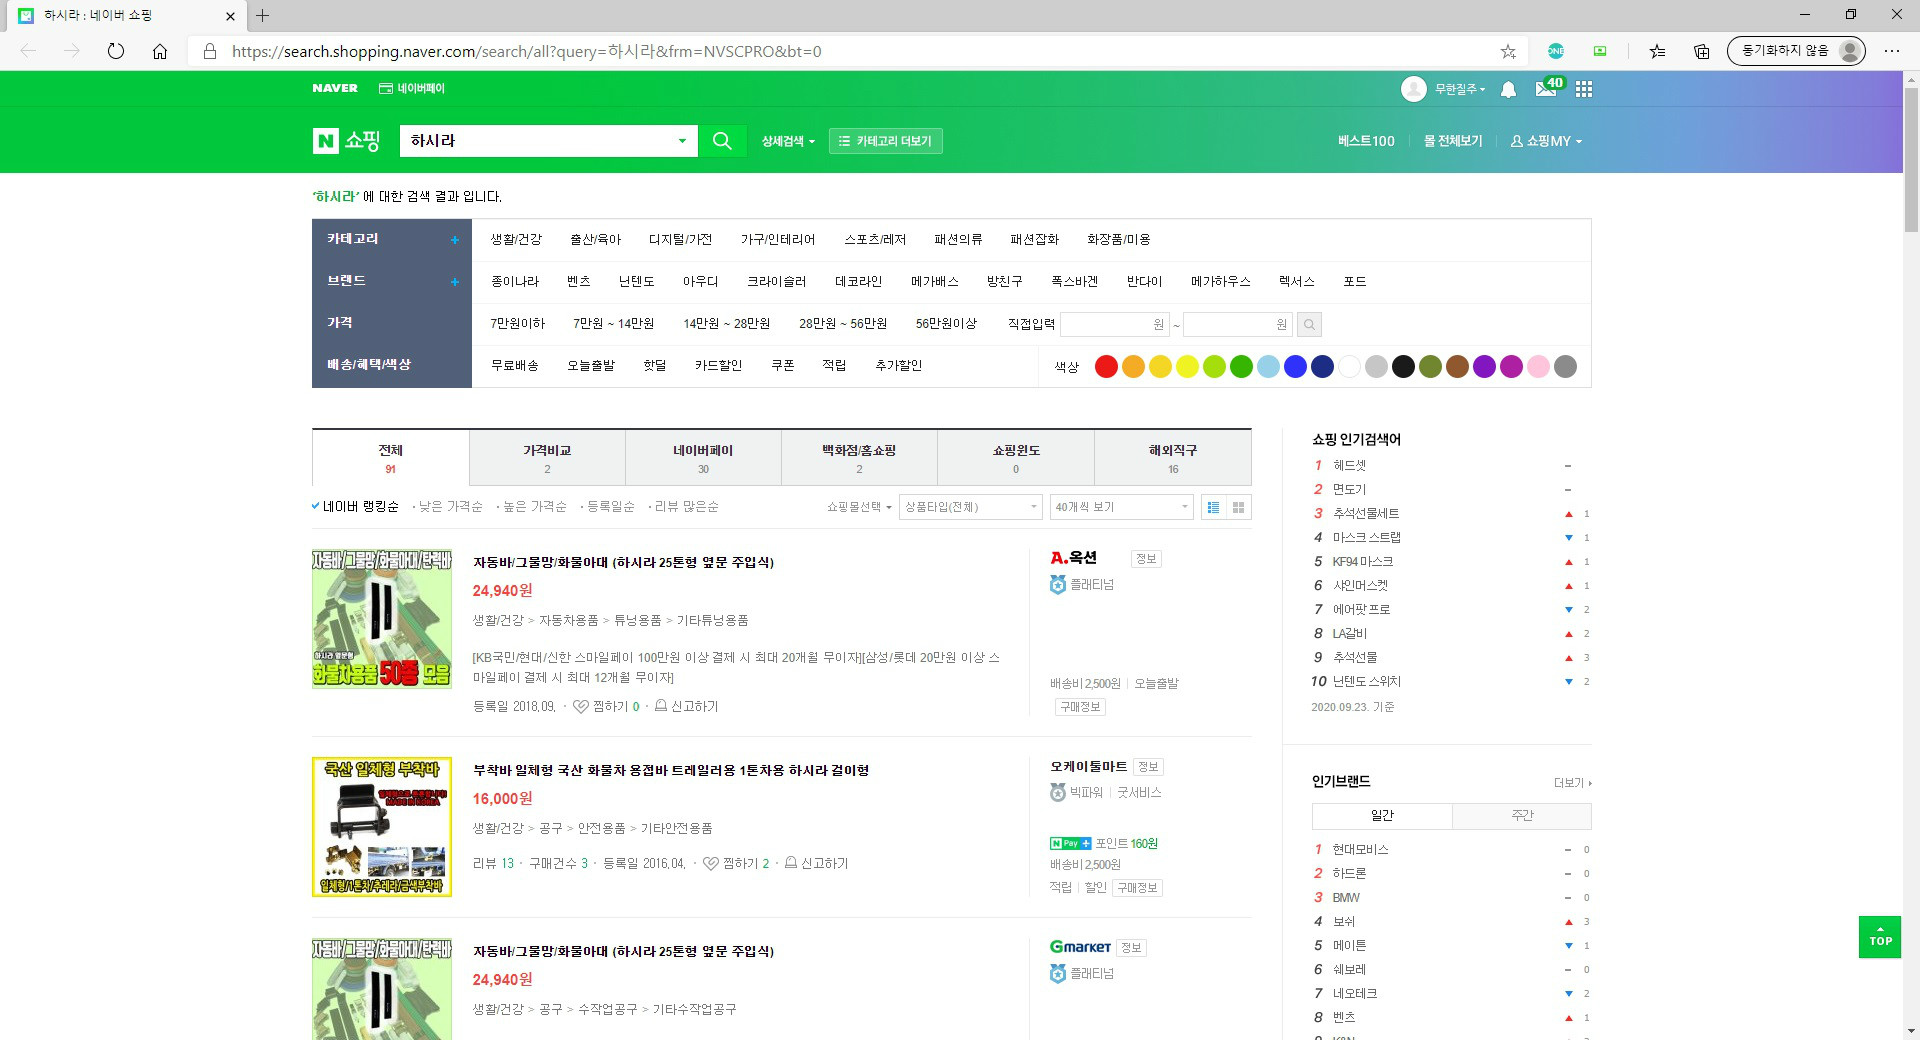This screenshot has height=1040, width=1920.
Task: Open browser collections icon
Action: [1701, 51]
